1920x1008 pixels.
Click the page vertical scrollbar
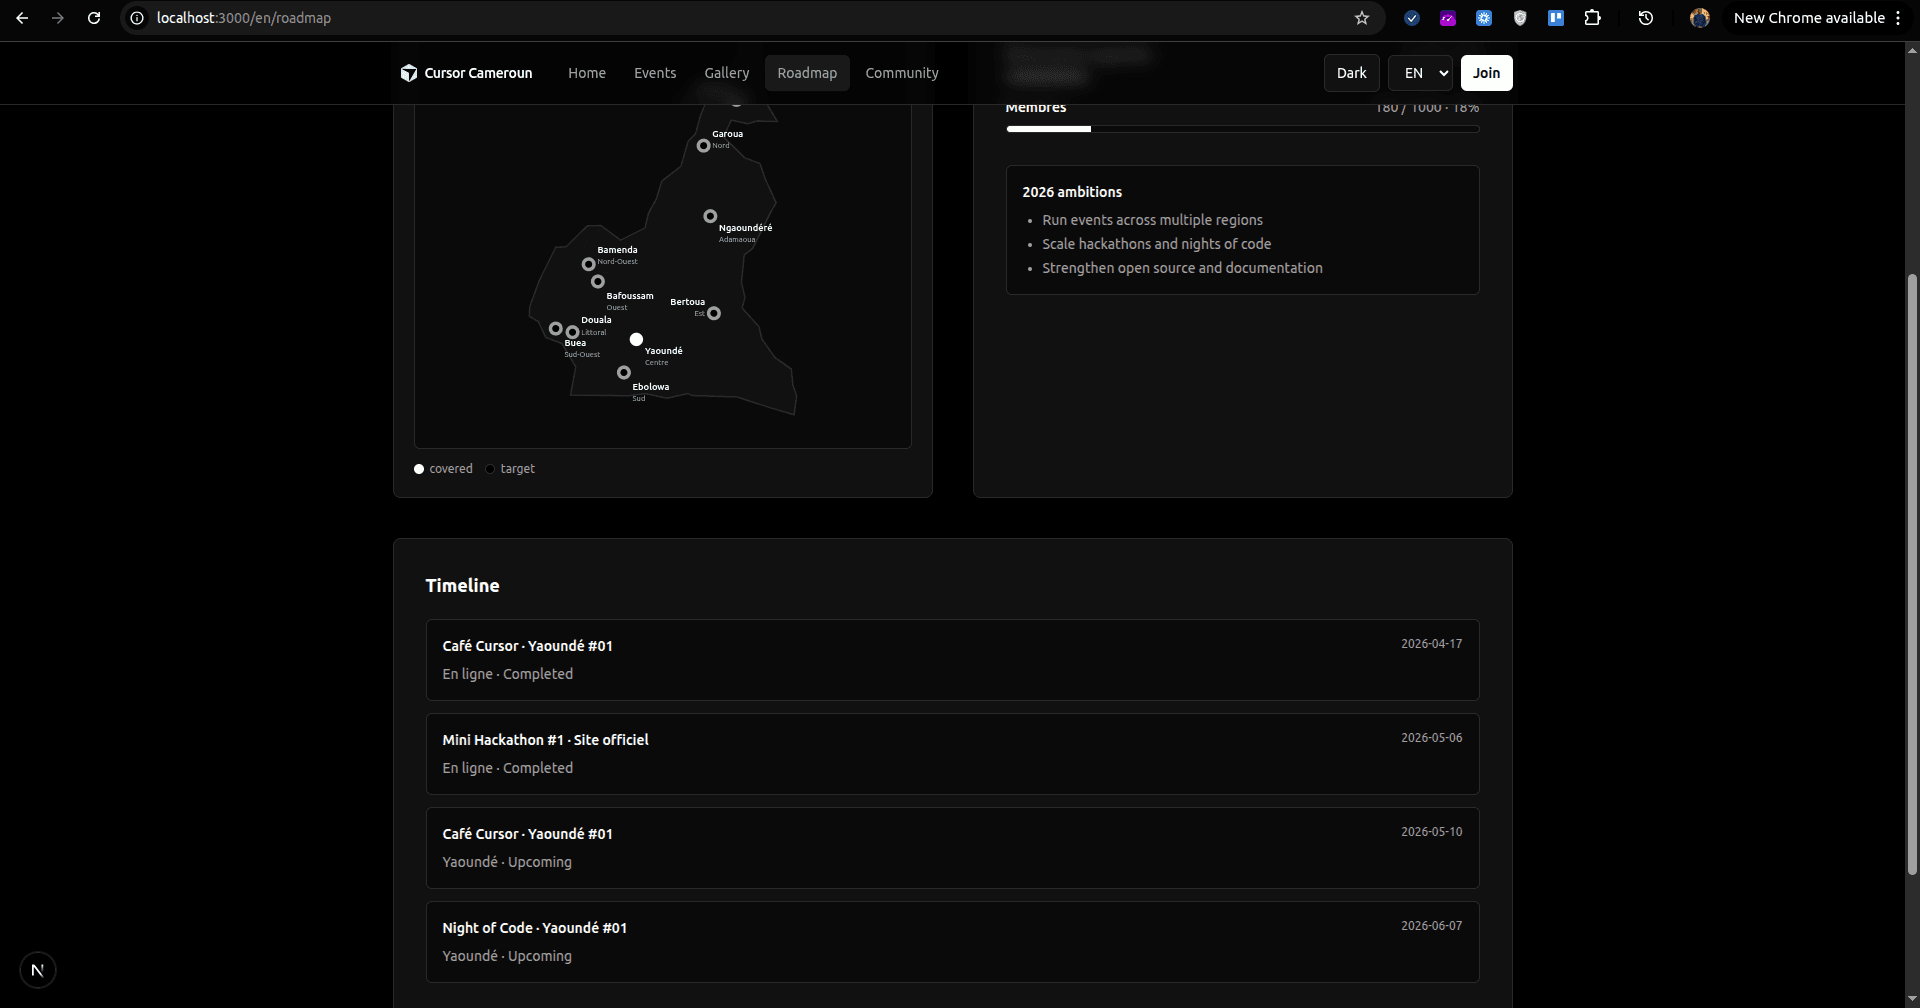[1912, 575]
